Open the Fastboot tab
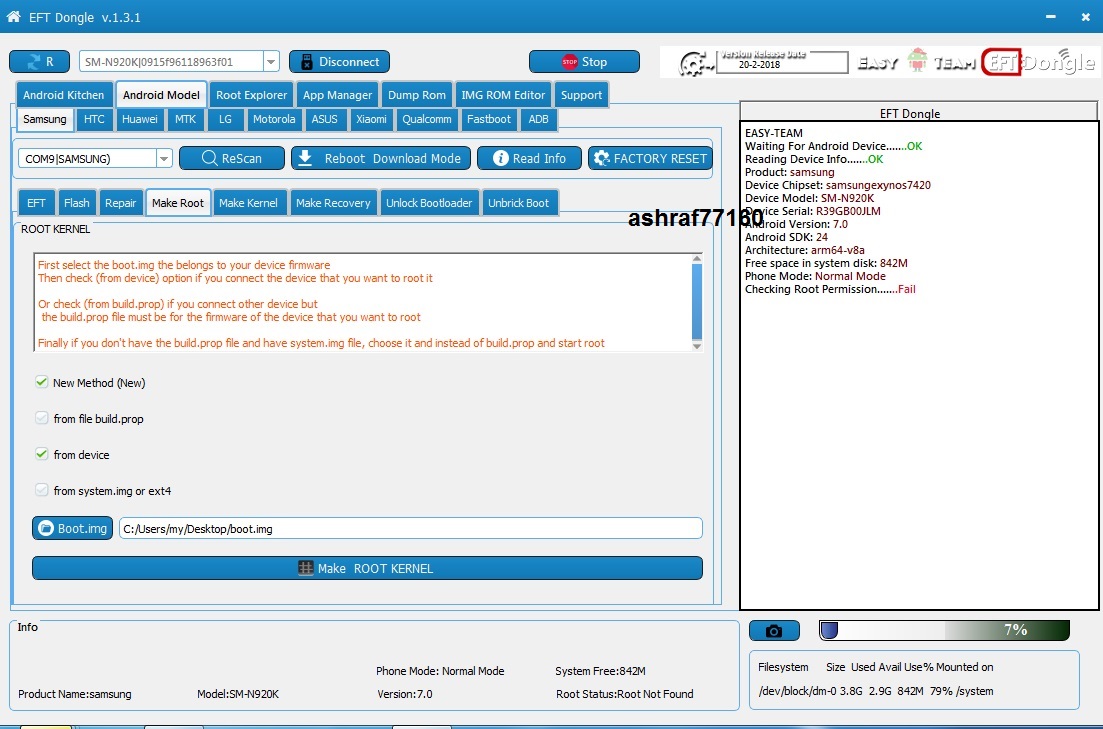Screen dimensions: 1103x729 coord(488,119)
